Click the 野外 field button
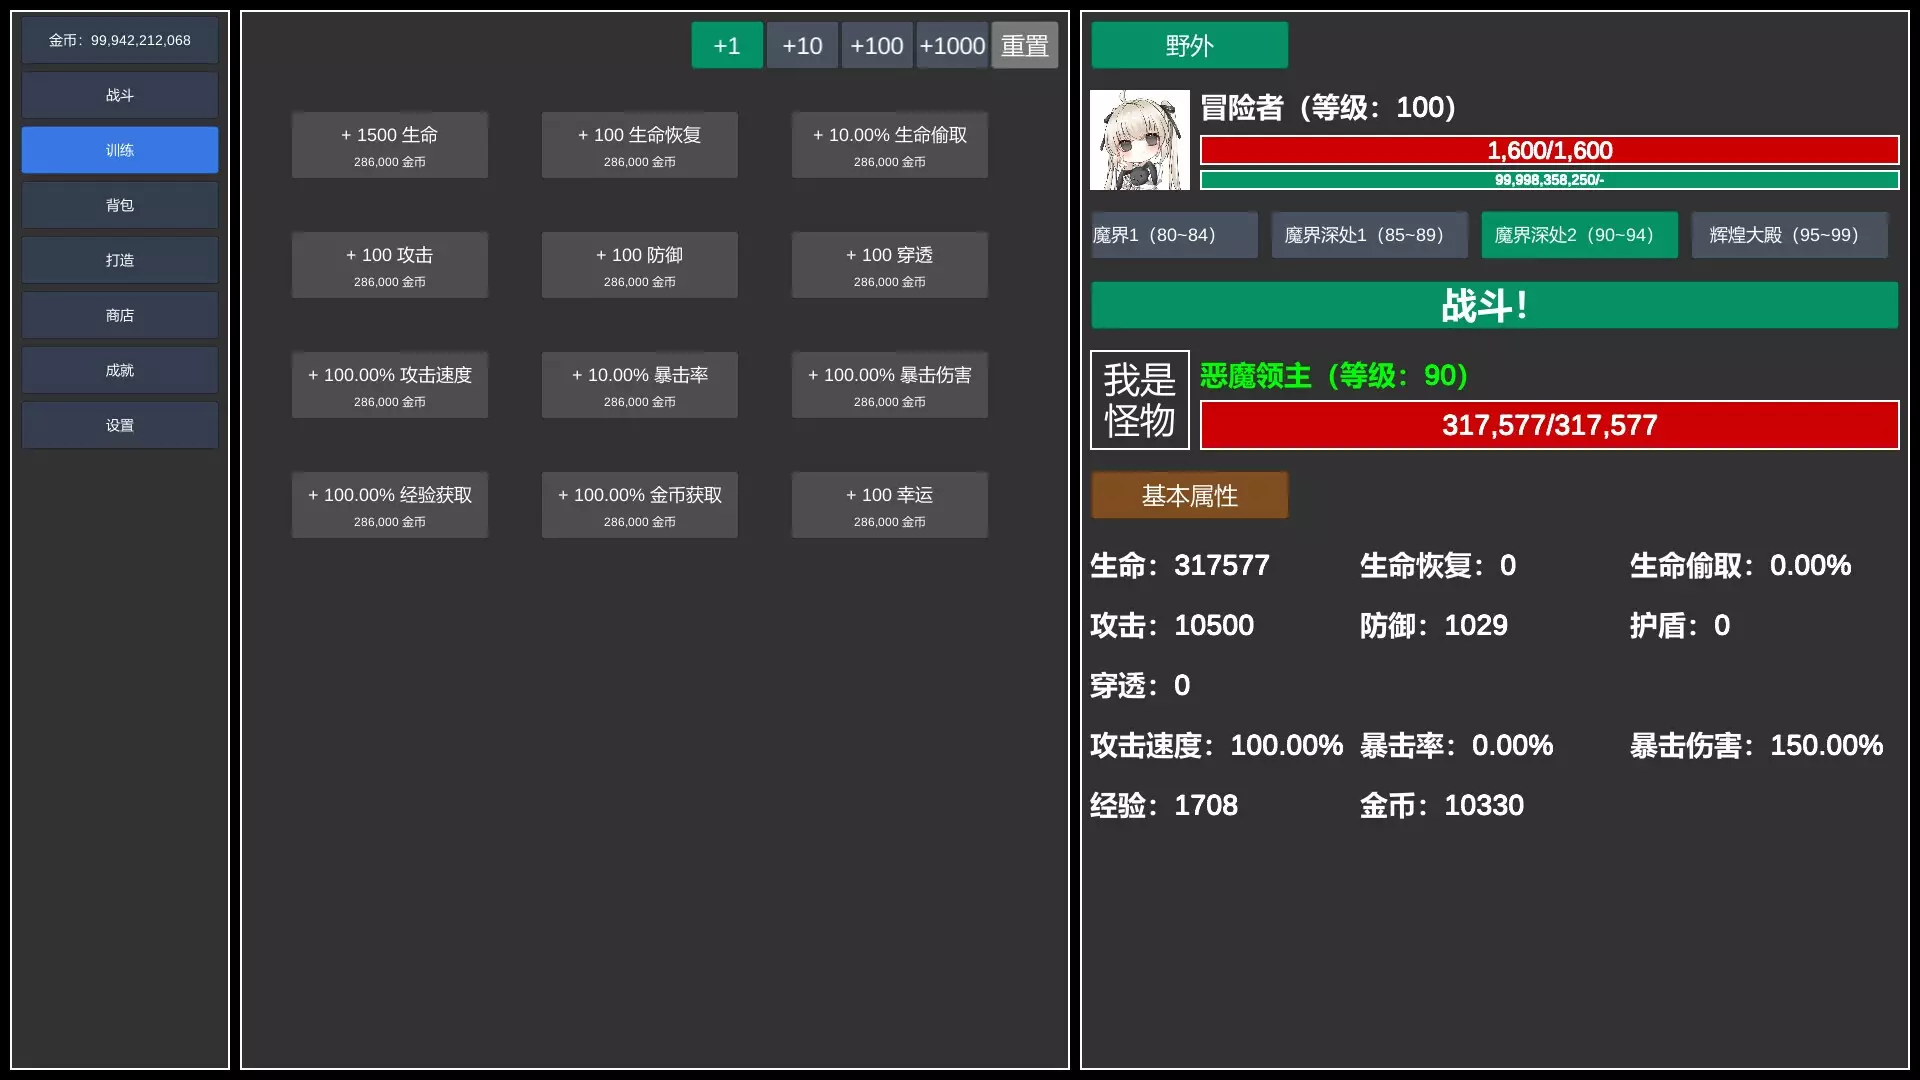The height and width of the screenshot is (1080, 1920). coord(1189,45)
